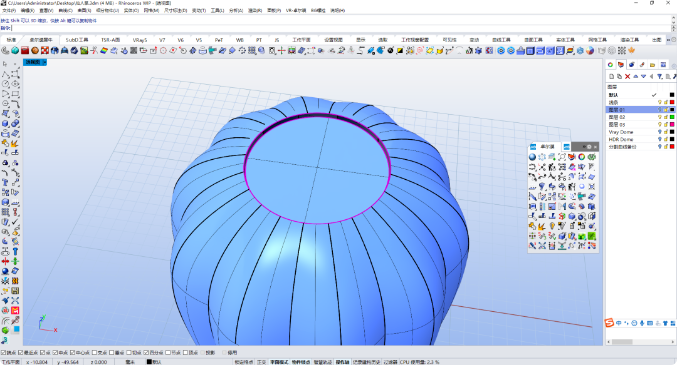Select the 图层 05 layer row

[x=640, y=125]
